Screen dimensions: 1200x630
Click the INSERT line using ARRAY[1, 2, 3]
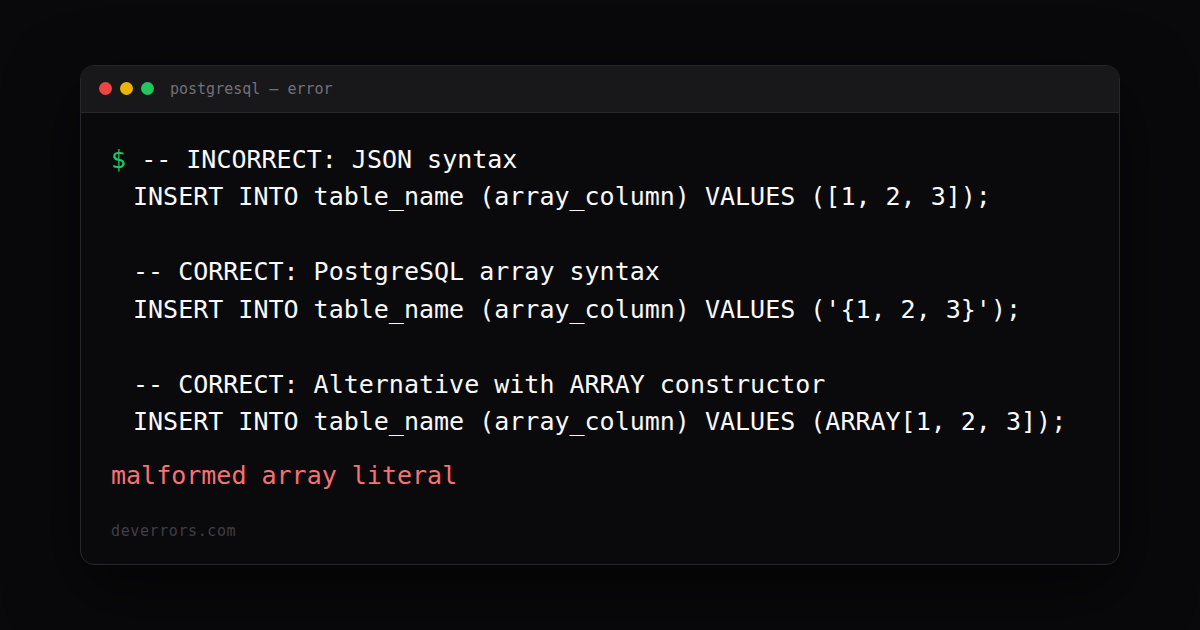[x=599, y=422]
